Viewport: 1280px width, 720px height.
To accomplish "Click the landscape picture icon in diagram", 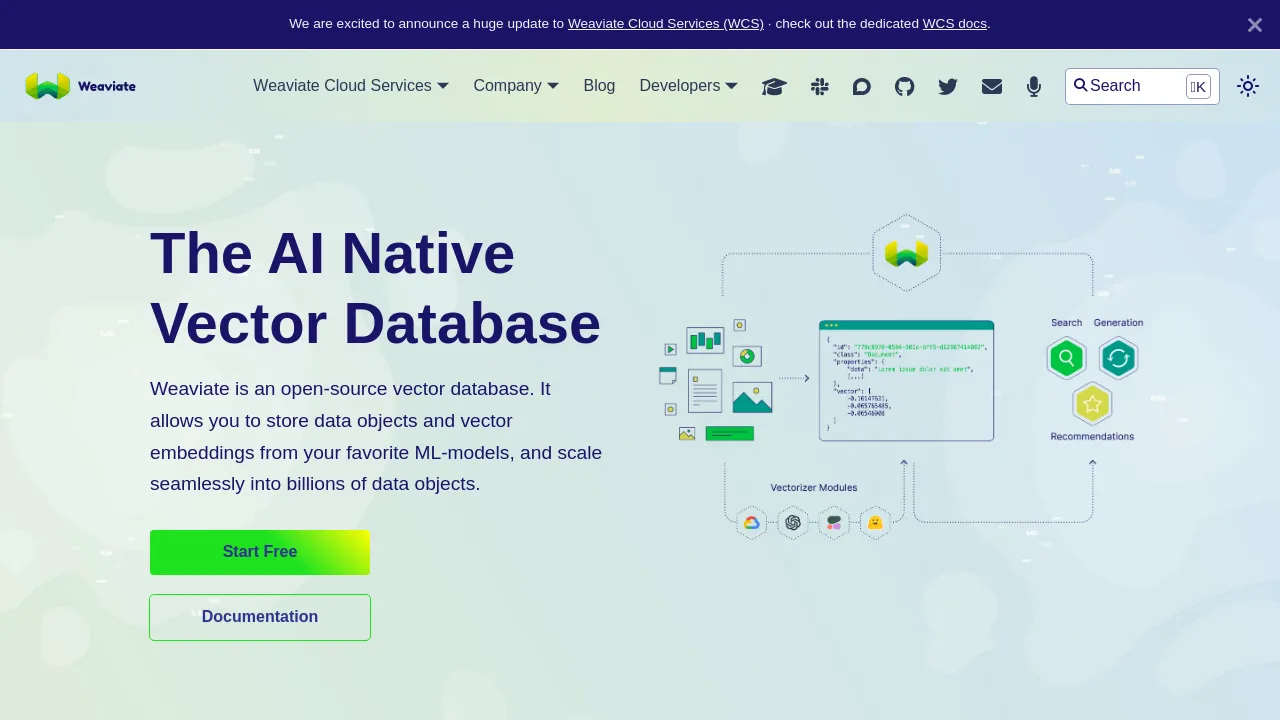I will point(752,397).
